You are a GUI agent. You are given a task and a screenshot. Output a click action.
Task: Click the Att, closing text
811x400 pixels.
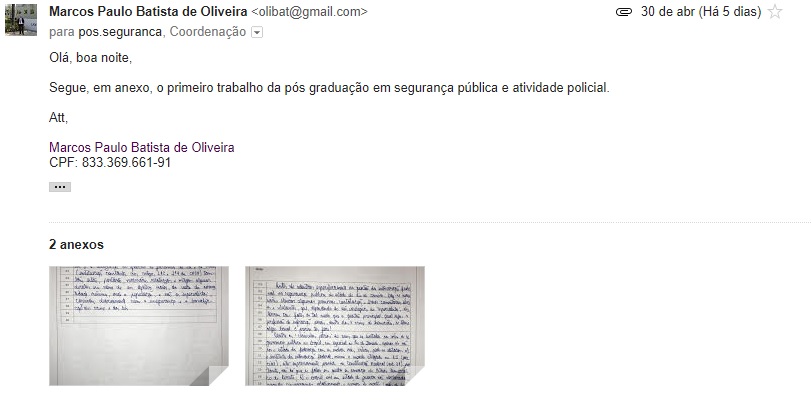58,118
